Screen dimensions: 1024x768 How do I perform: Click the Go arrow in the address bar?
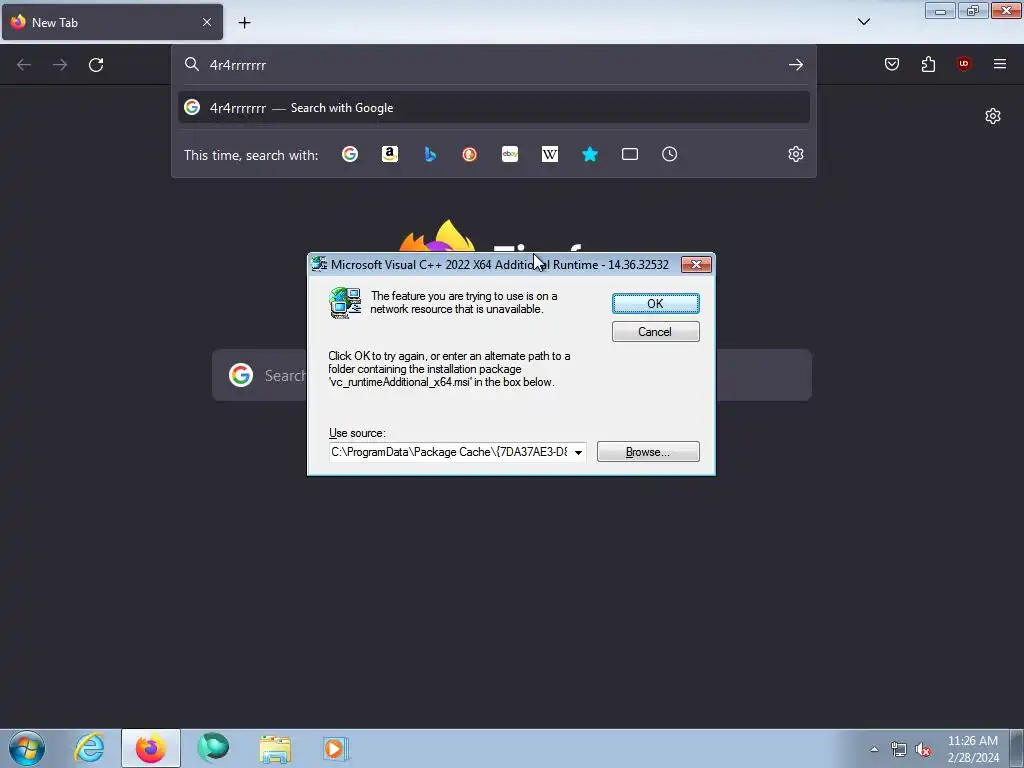click(x=795, y=65)
